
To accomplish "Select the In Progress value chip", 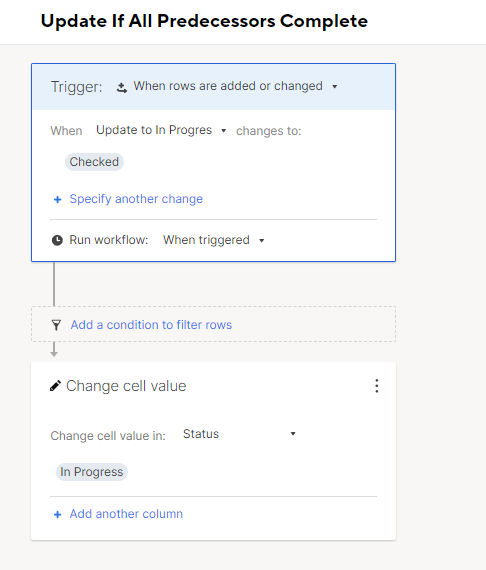I will point(92,472).
